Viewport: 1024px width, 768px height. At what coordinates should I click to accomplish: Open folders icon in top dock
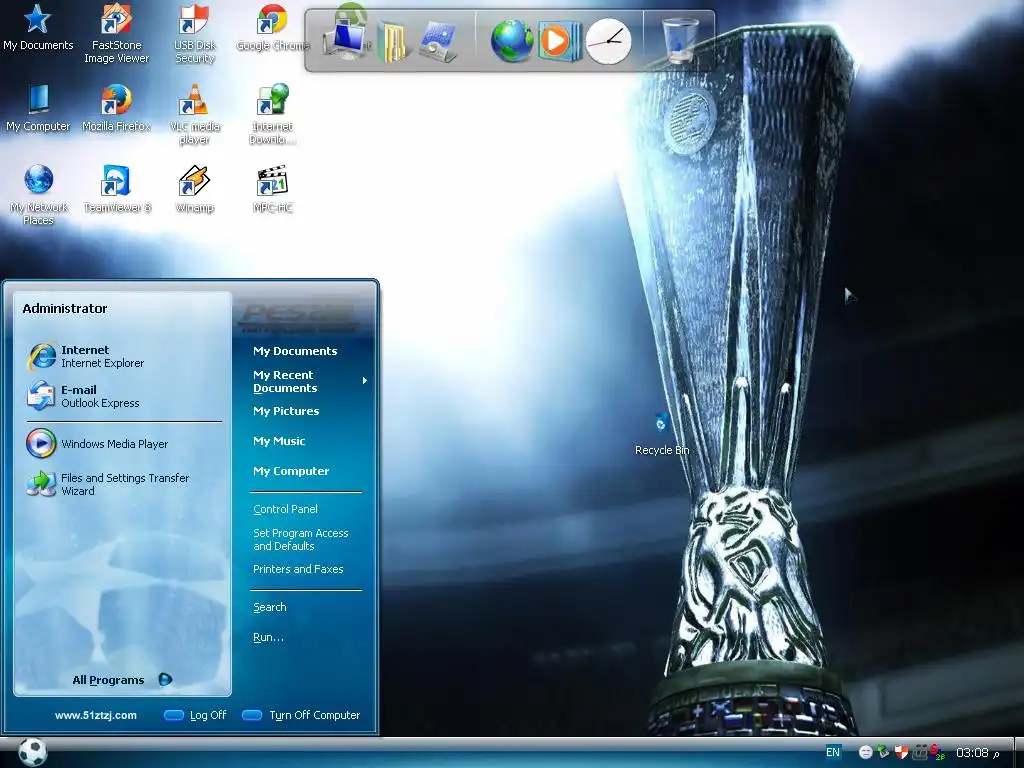pyautogui.click(x=392, y=41)
